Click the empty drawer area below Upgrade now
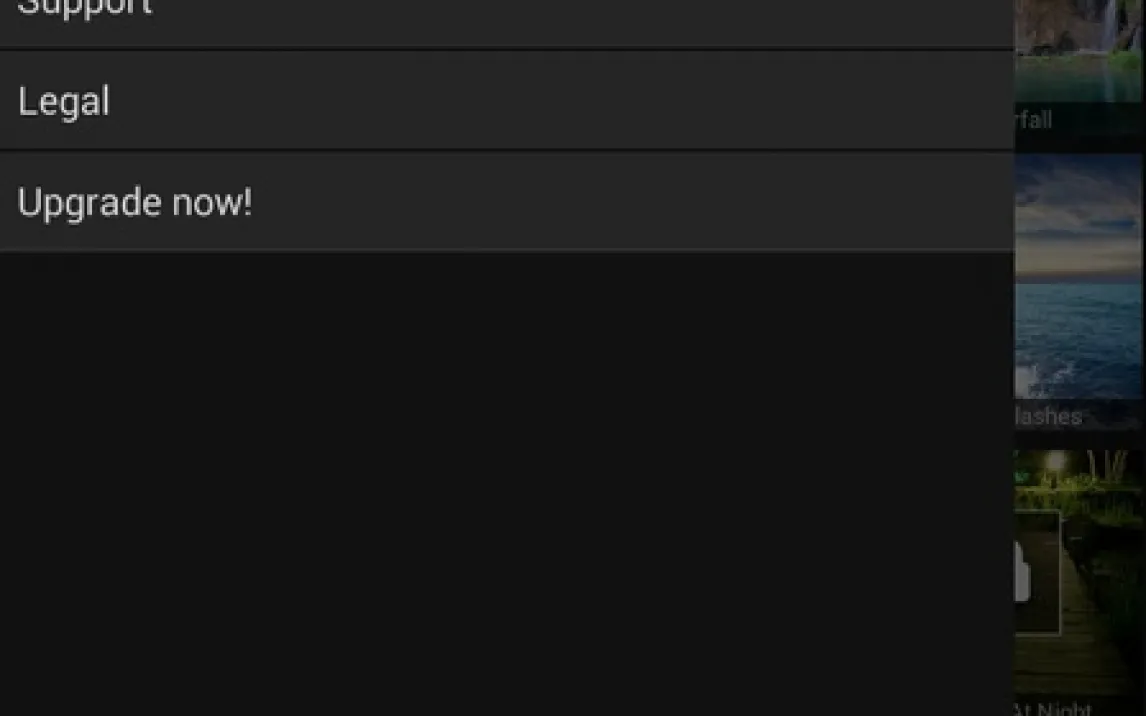 tap(500, 480)
